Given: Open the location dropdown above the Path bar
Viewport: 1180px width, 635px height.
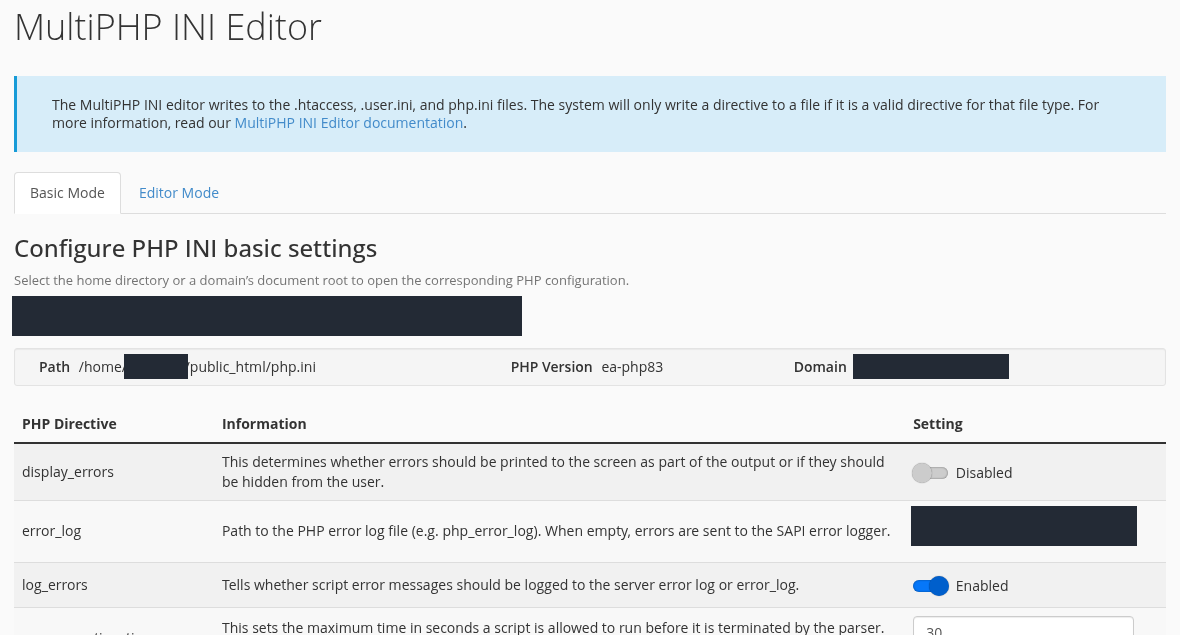Looking at the screenshot, I should click(x=266, y=316).
